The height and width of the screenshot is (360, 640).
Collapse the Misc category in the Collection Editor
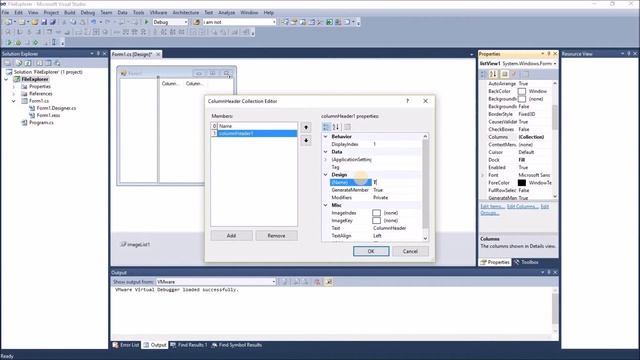tap(326, 205)
